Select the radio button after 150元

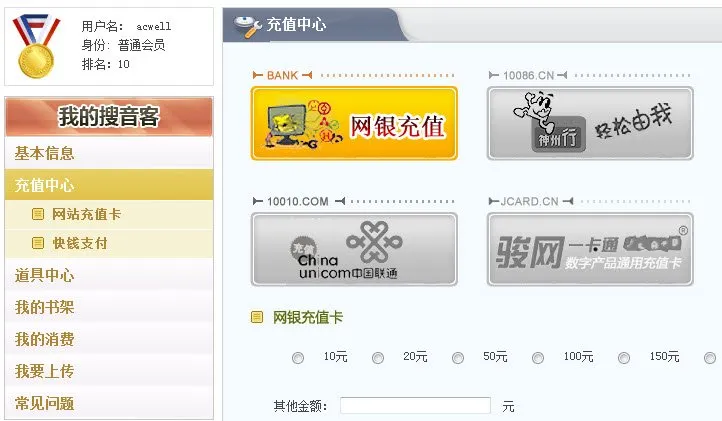(x=710, y=358)
